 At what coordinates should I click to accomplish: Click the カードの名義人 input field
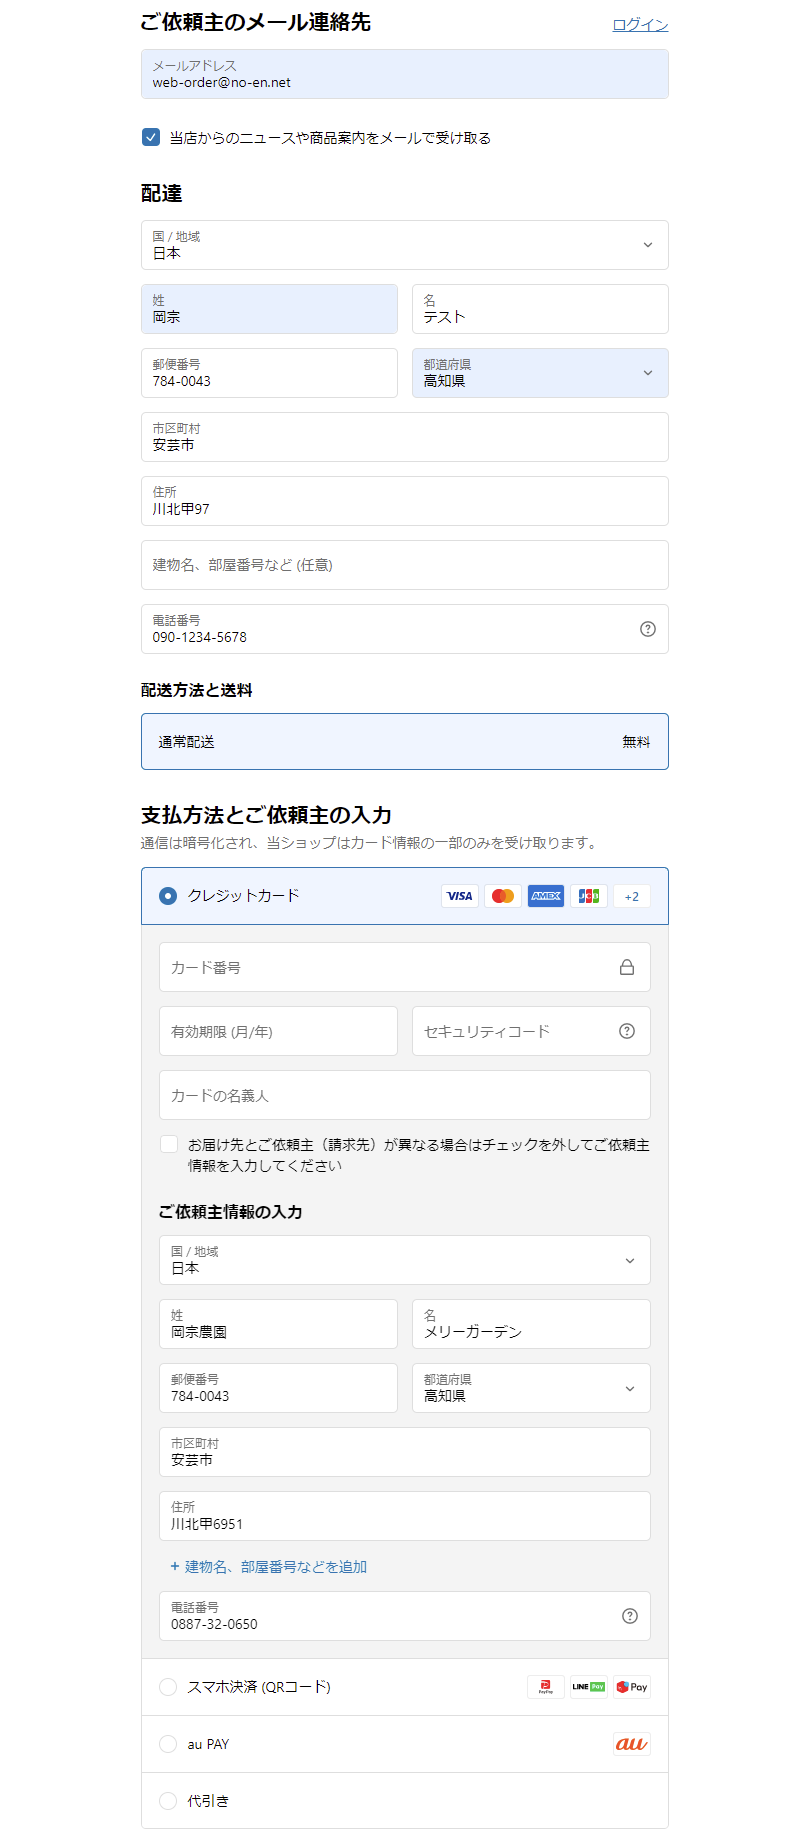click(405, 1095)
